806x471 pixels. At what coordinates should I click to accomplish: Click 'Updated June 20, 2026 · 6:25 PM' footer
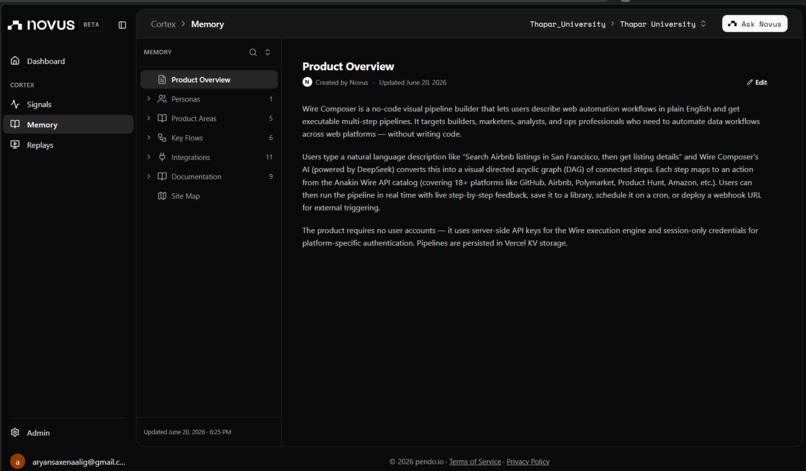point(188,432)
